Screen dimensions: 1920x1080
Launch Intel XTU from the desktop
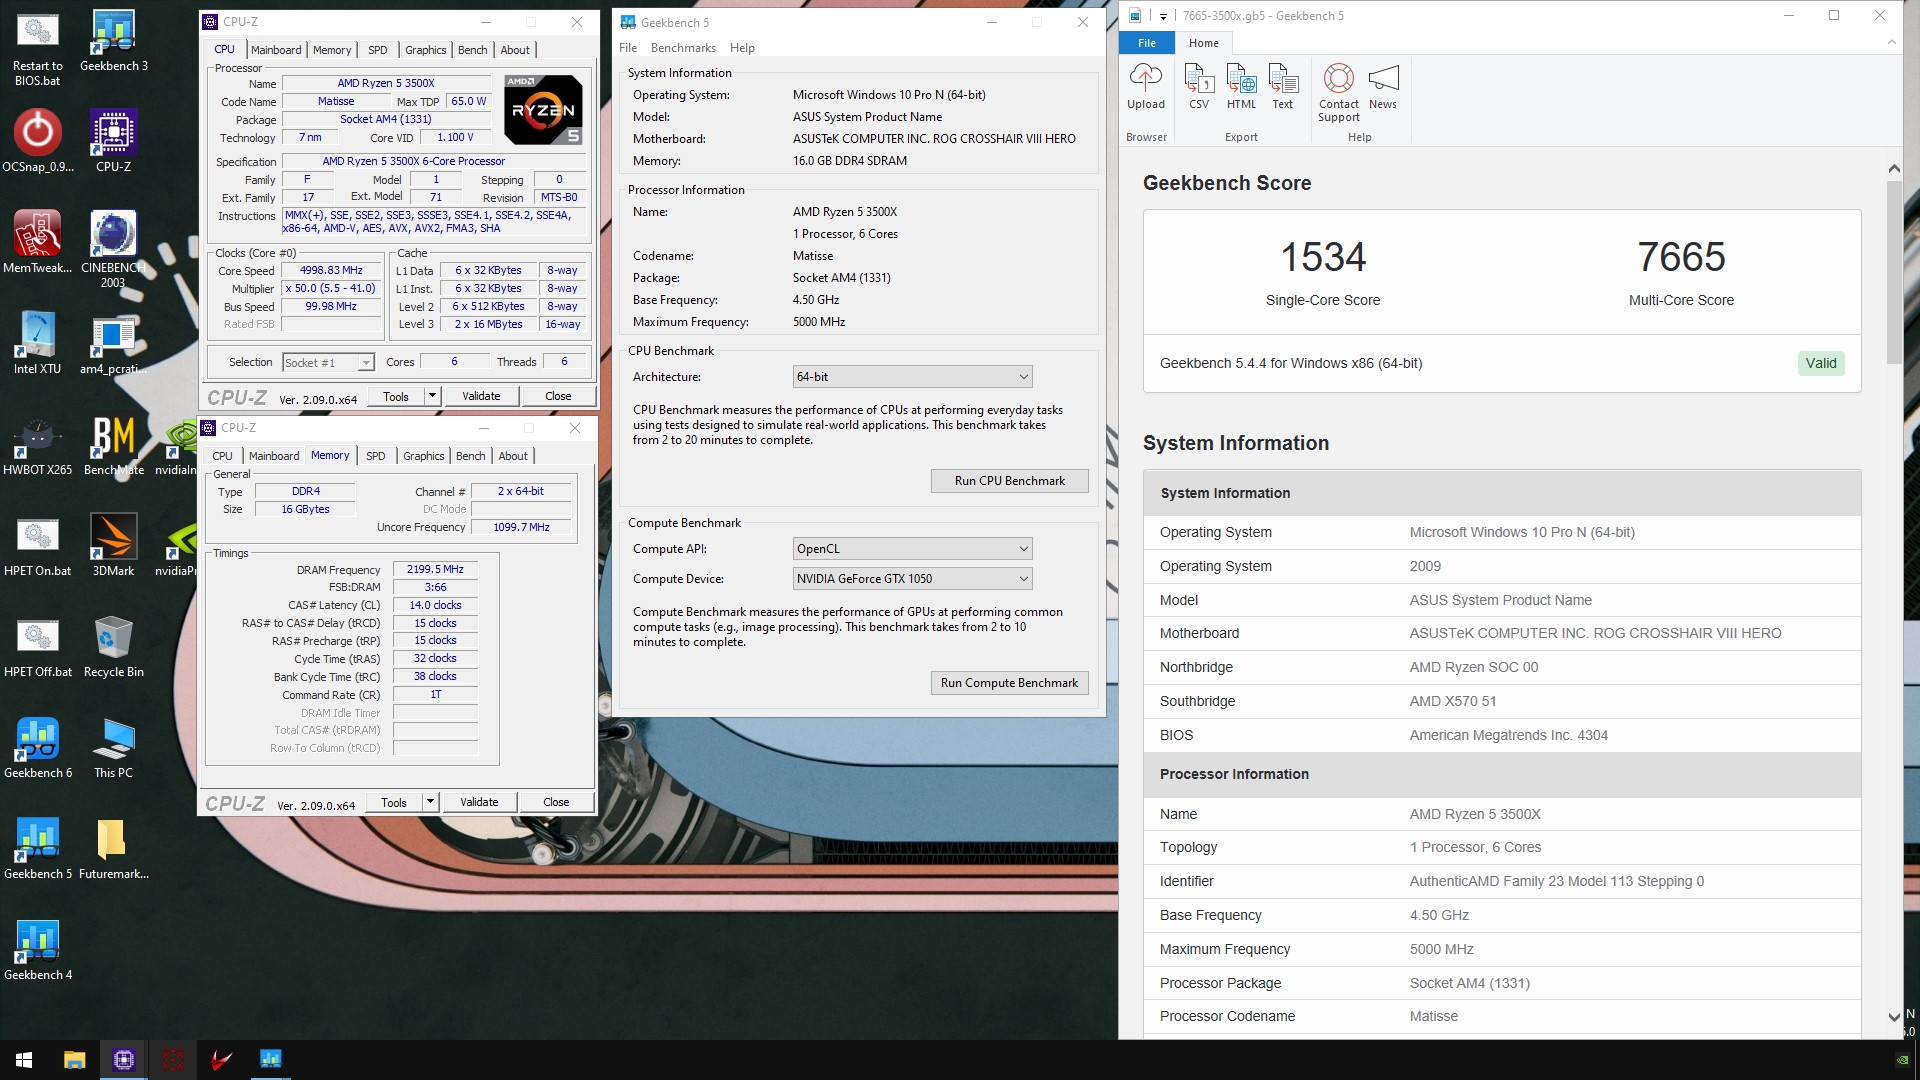pos(38,343)
